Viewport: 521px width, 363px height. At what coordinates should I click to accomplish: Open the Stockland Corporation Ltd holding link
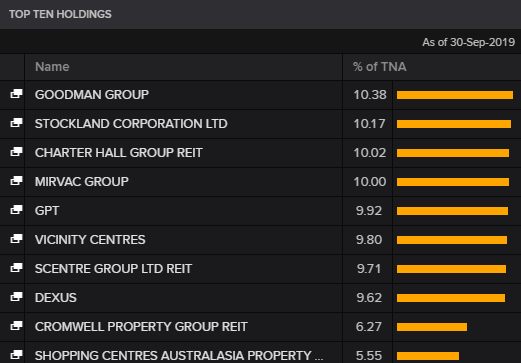(x=131, y=124)
